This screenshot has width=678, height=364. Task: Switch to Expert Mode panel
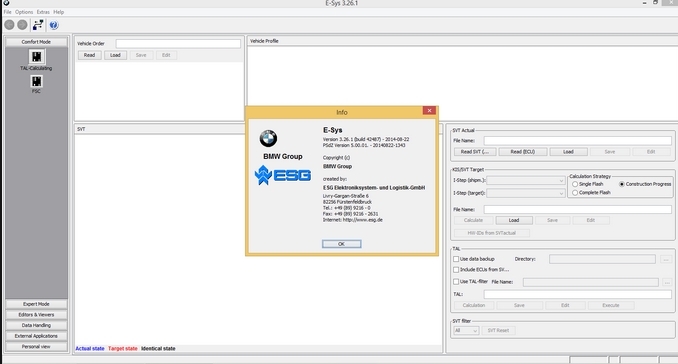[36, 304]
